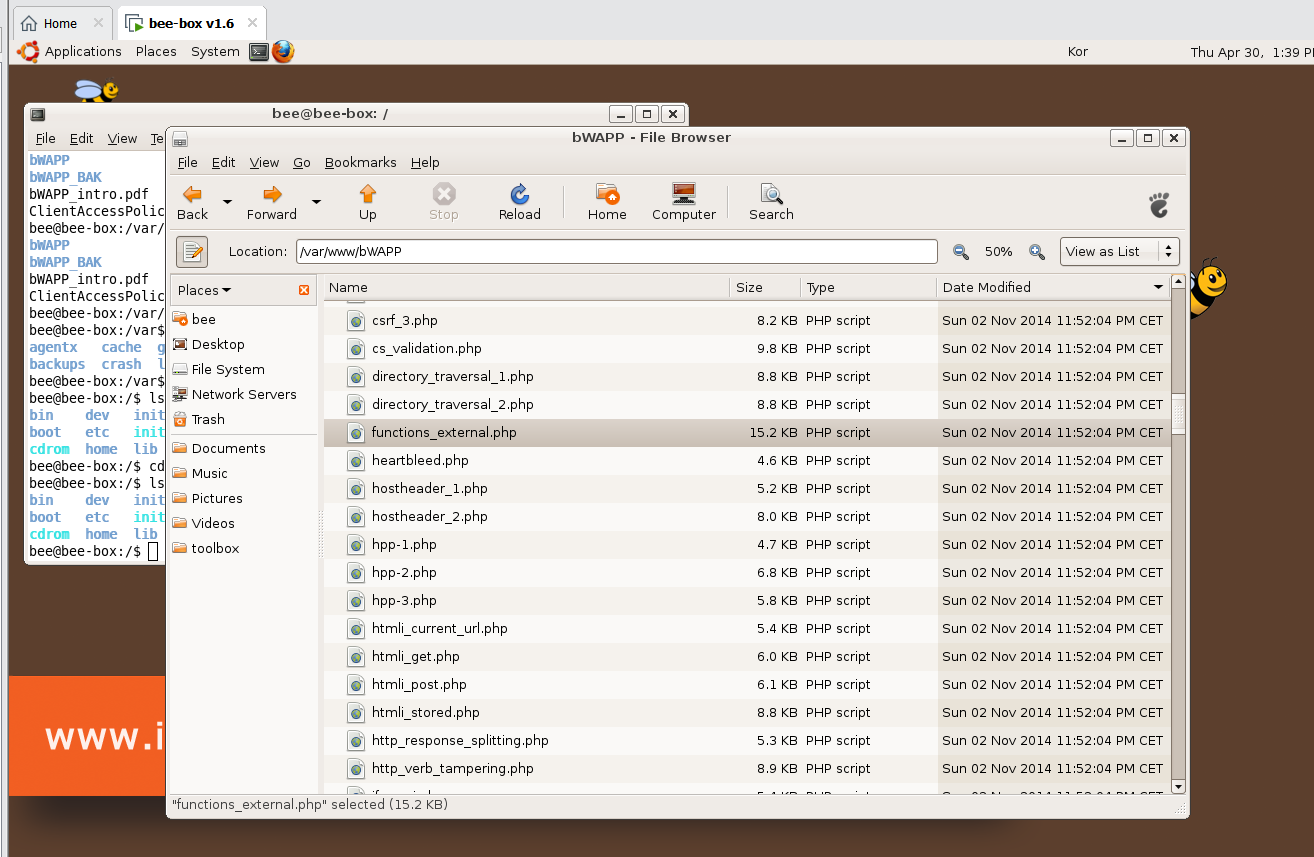The height and width of the screenshot is (857, 1314).
Task: Close the Places side pane
Action: [304, 290]
